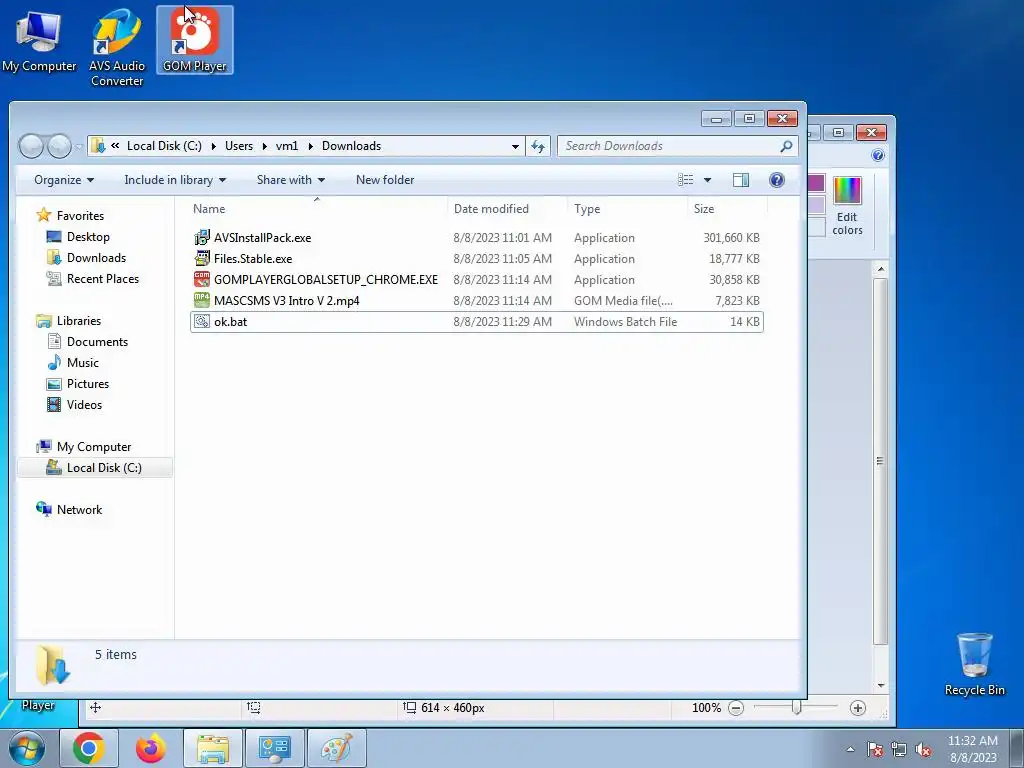The width and height of the screenshot is (1024, 768).
Task: Click the Windows Explorer taskbar button
Action: (213, 748)
